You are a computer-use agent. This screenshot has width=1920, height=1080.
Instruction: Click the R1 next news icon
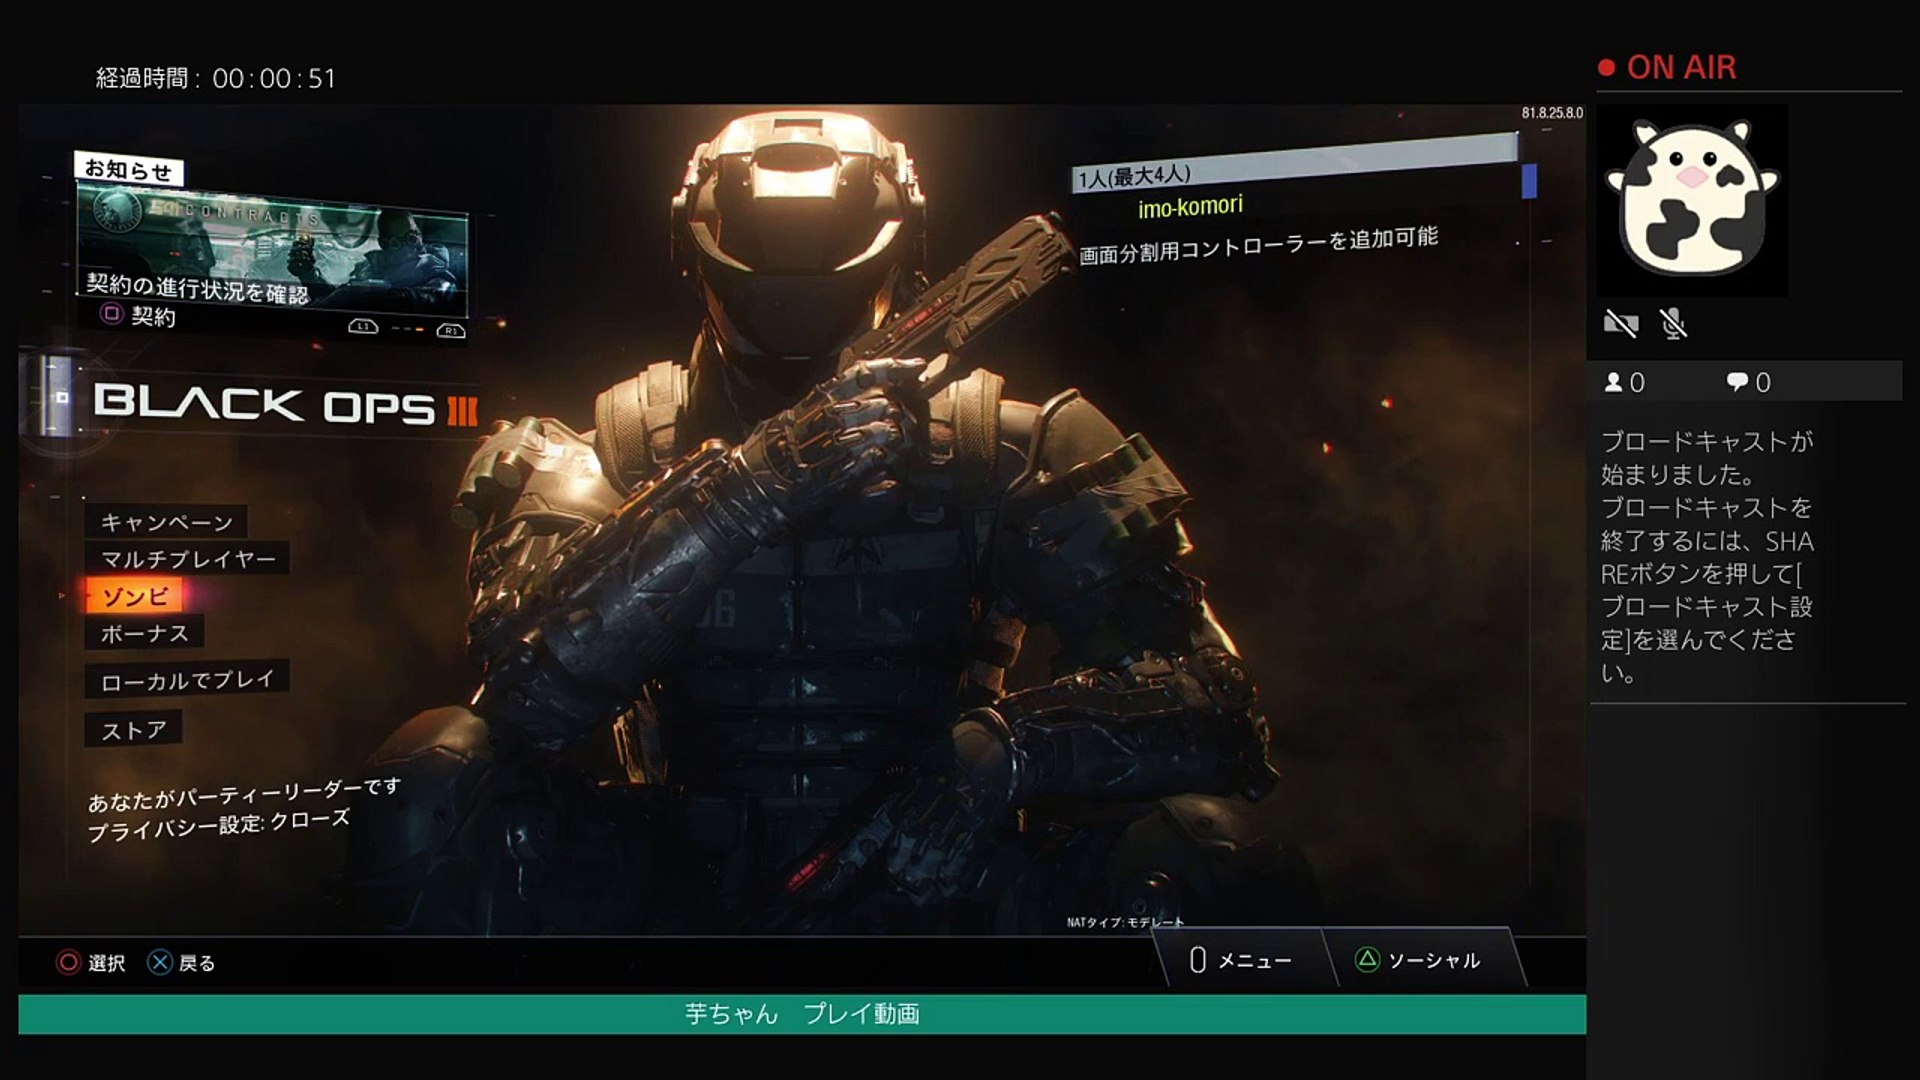pos(451,330)
